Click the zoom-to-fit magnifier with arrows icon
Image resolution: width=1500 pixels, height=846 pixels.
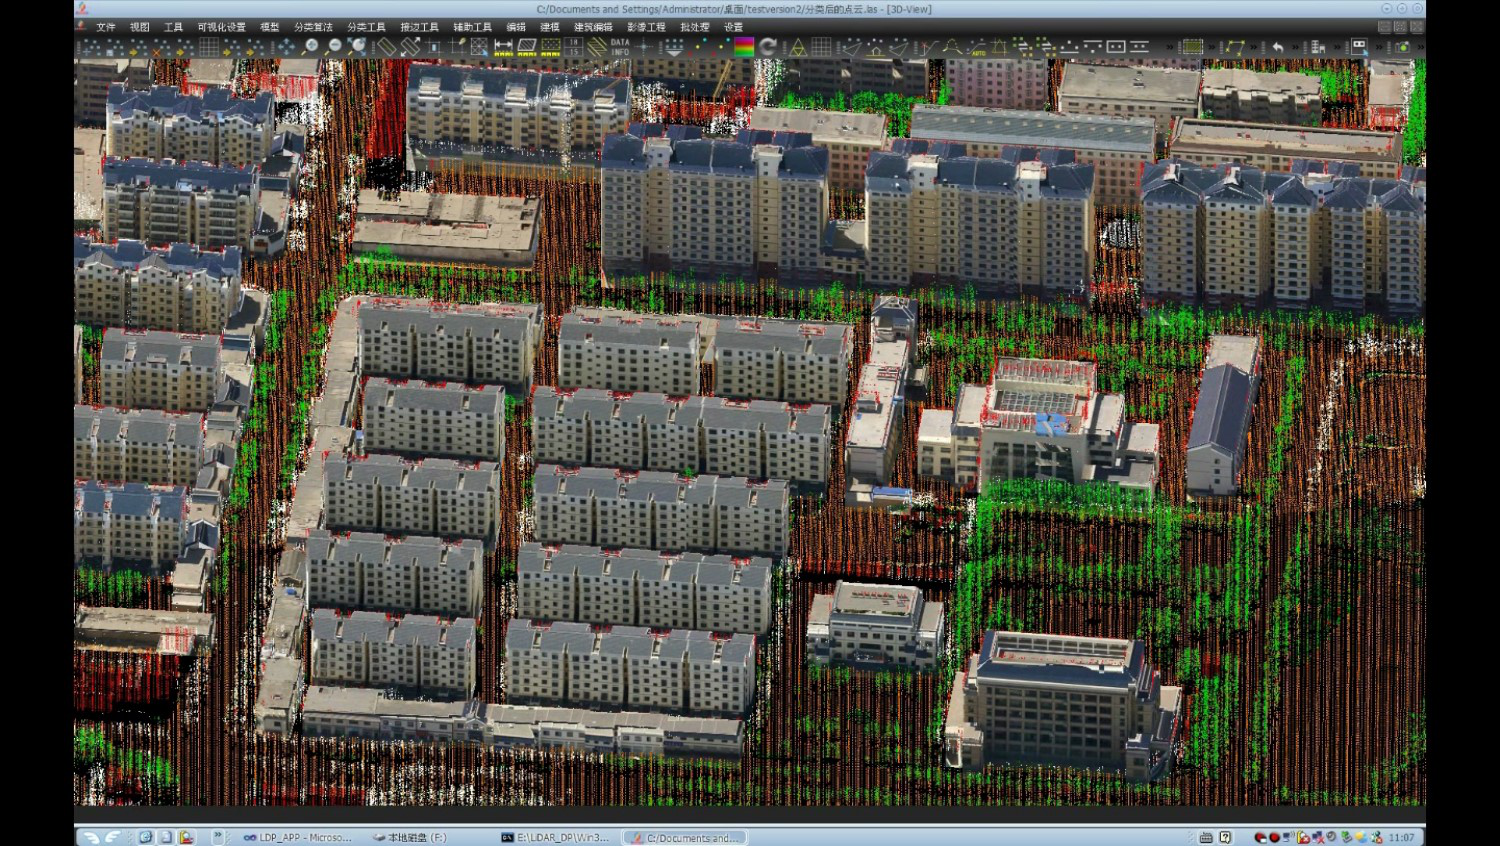click(x=356, y=47)
